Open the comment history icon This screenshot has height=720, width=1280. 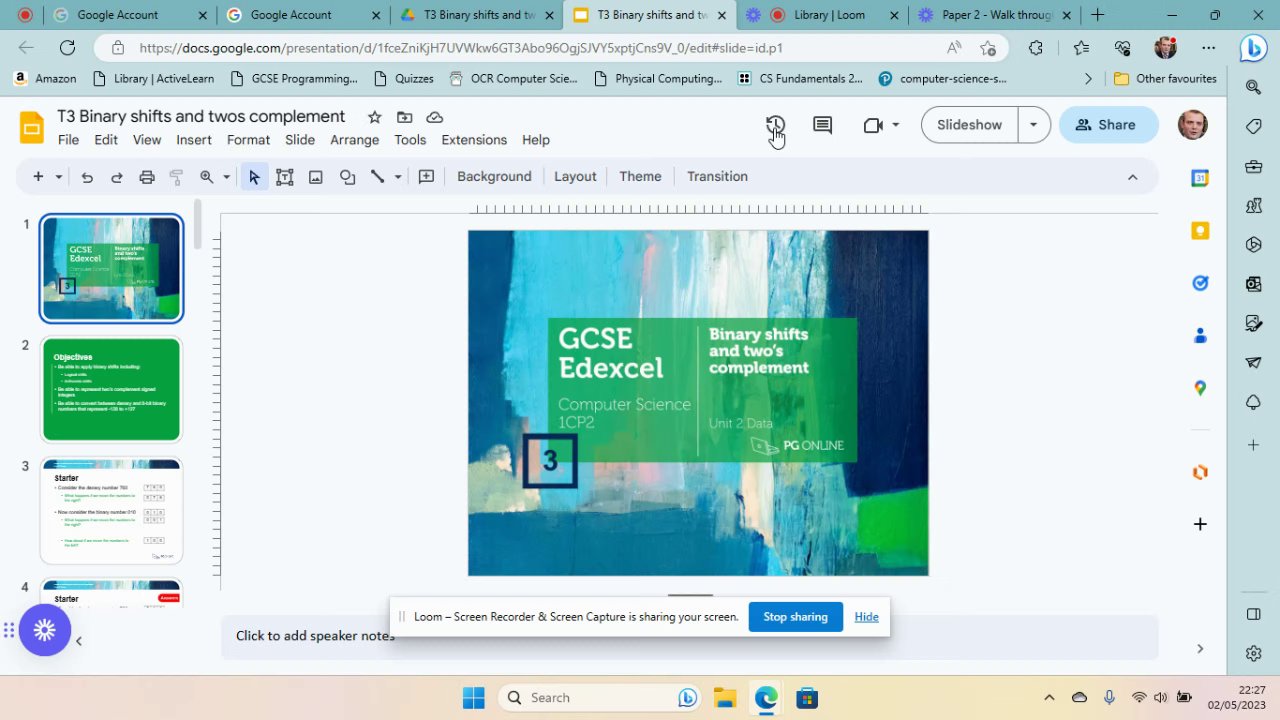pyautogui.click(x=822, y=125)
